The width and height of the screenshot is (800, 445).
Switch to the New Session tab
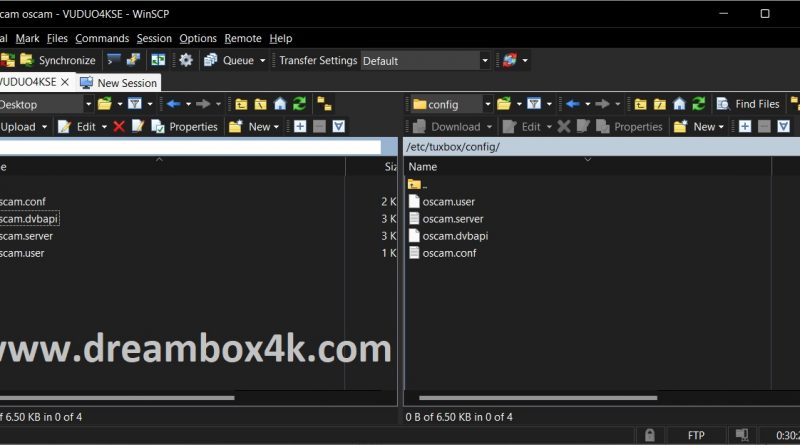(x=118, y=83)
